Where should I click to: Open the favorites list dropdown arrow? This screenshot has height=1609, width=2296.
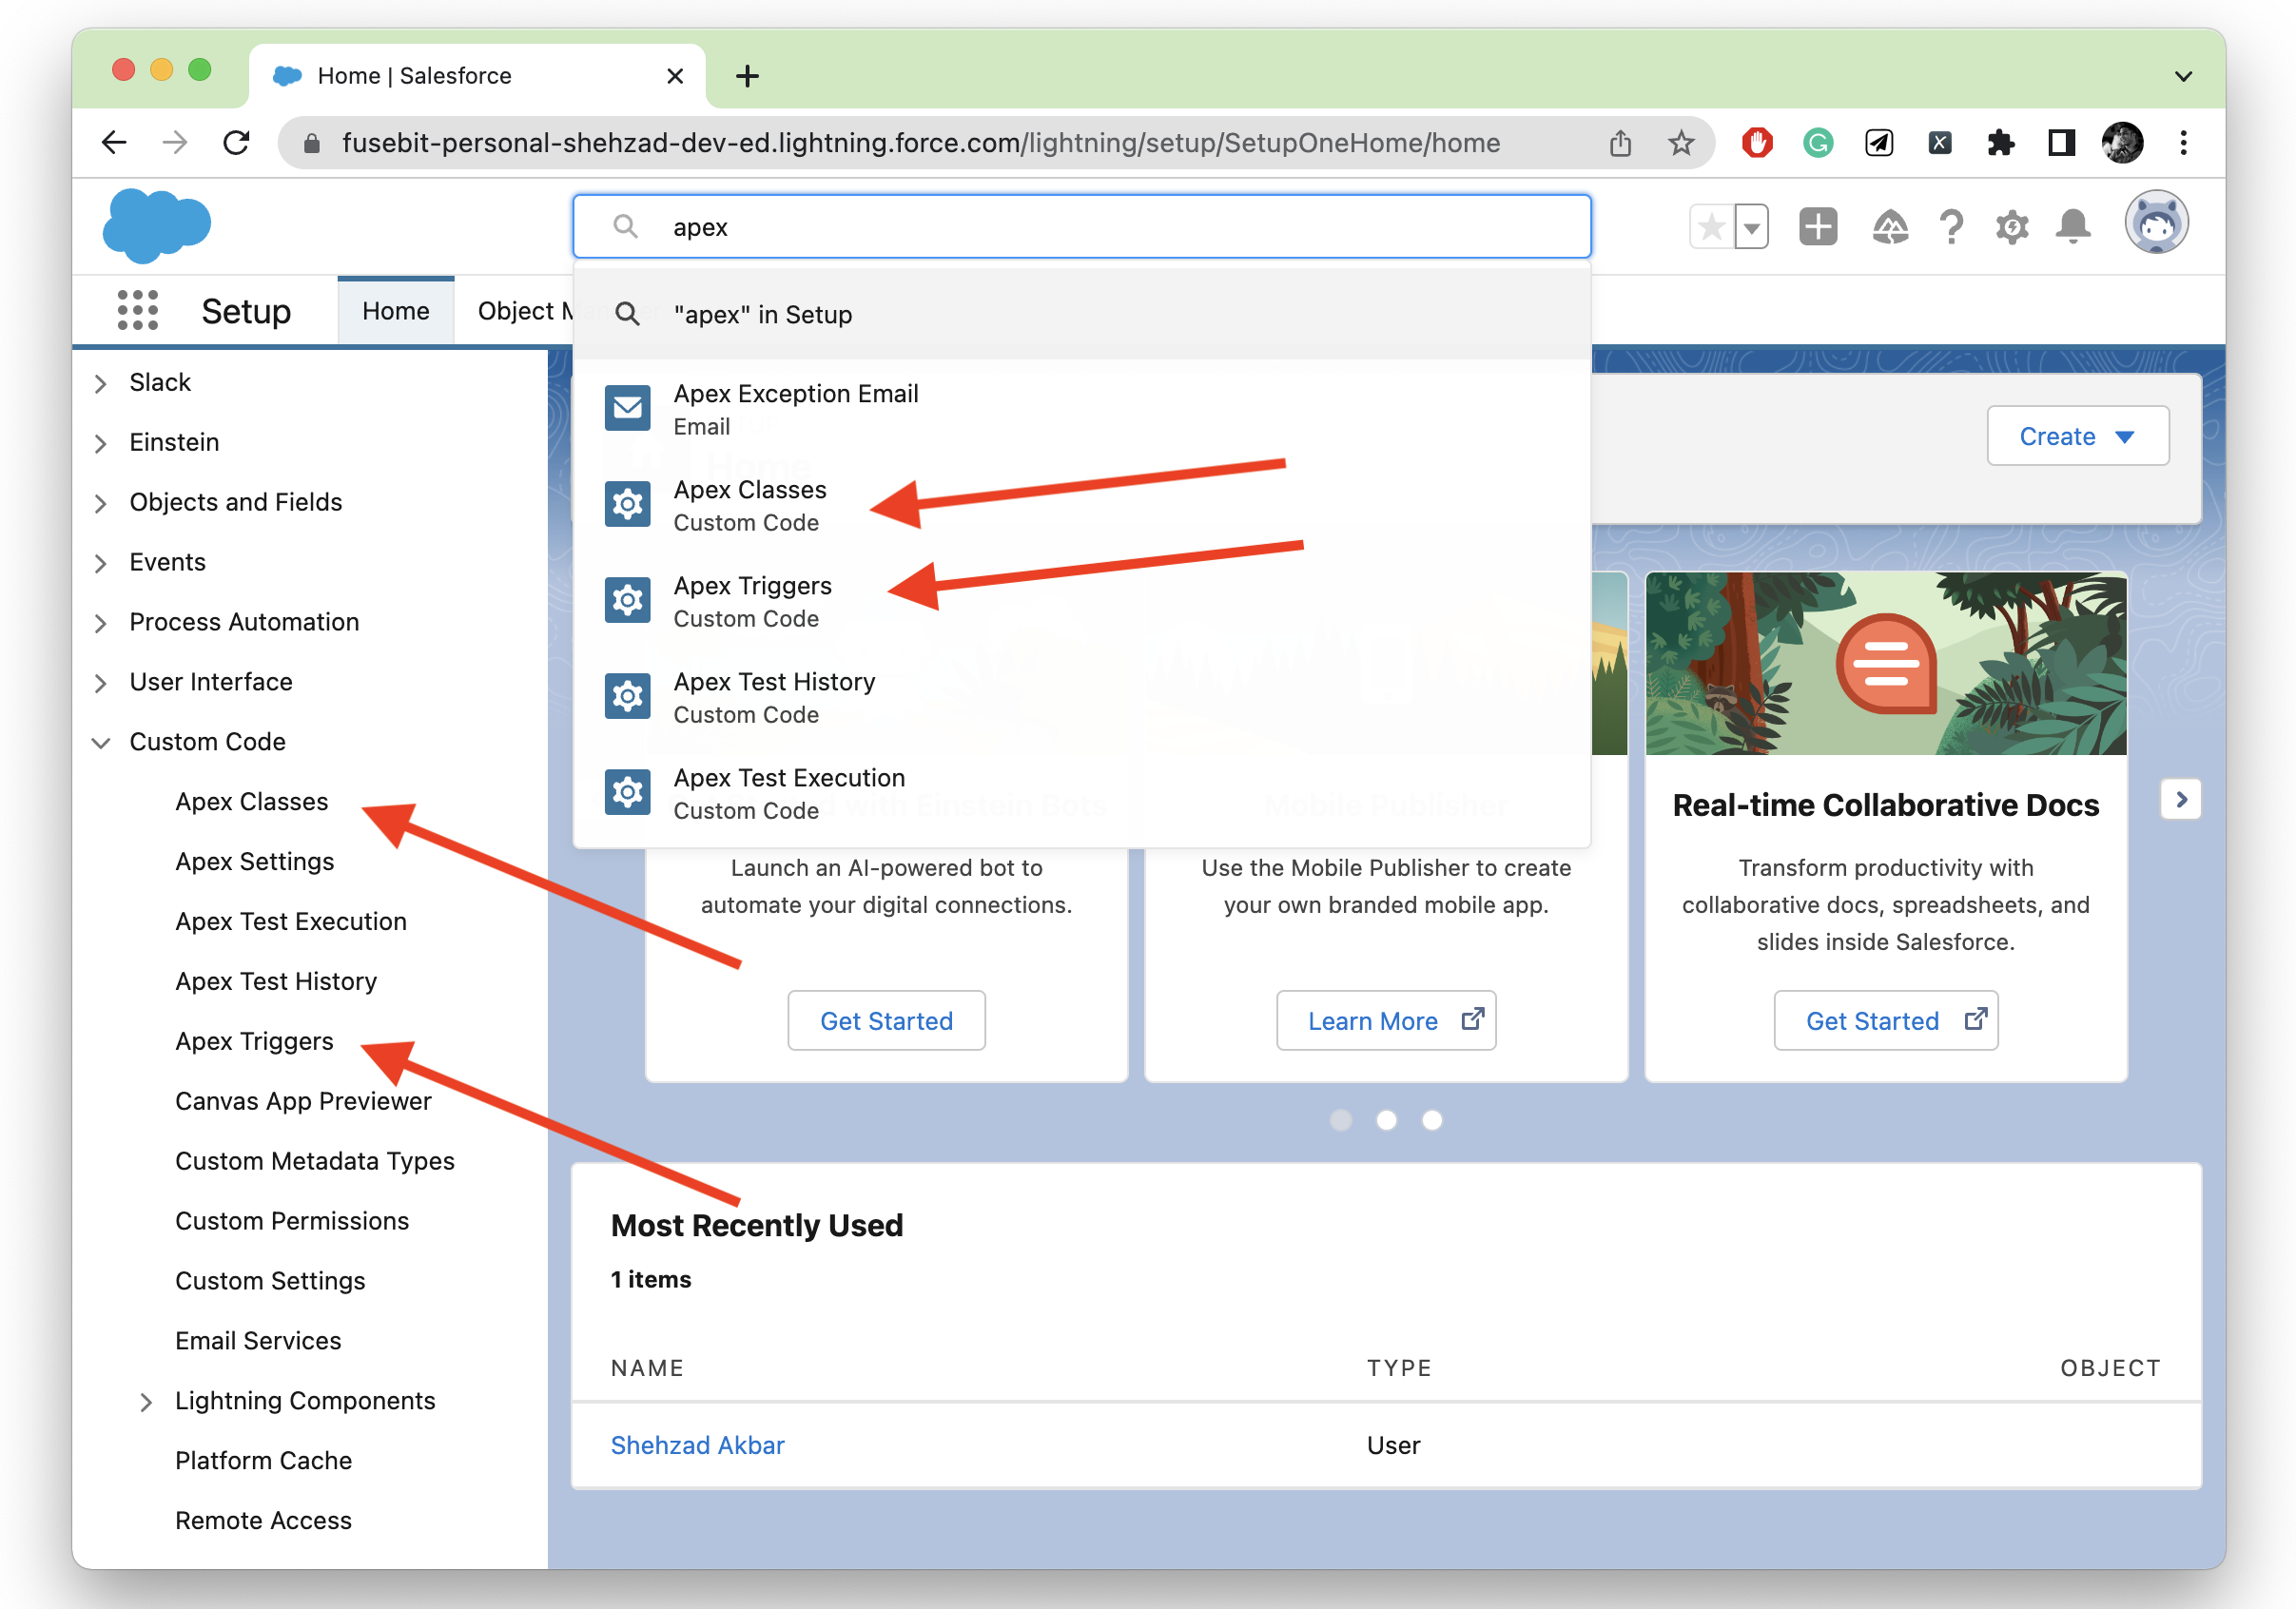click(1751, 227)
